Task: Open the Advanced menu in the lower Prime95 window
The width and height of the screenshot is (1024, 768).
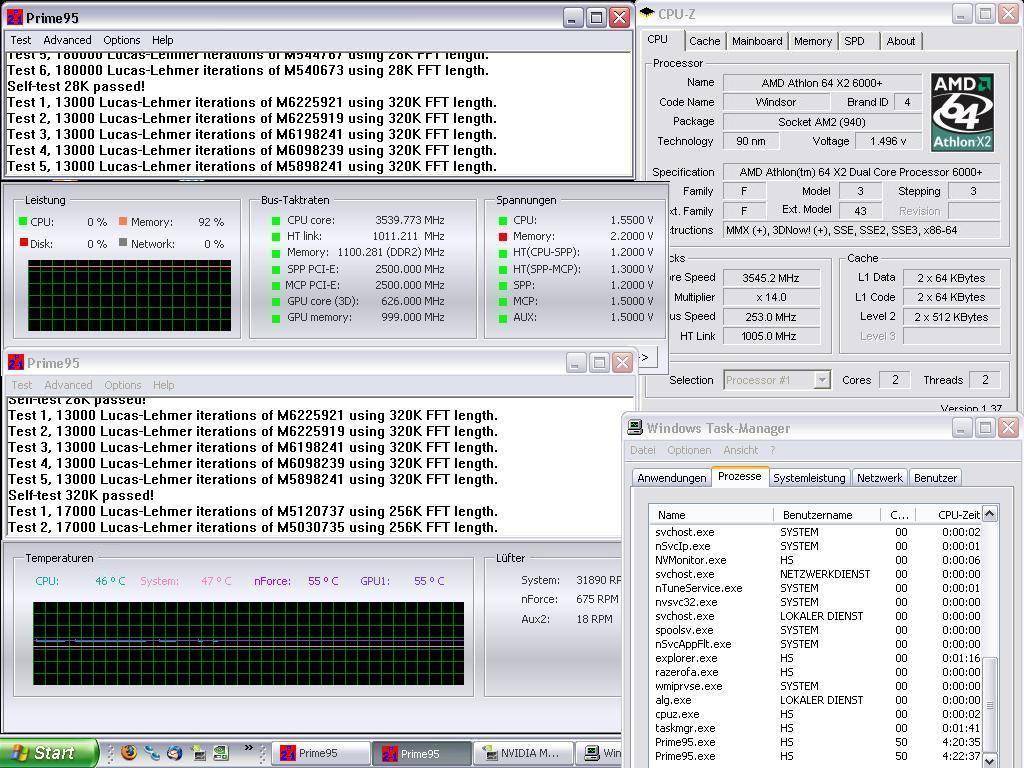Action: [x=68, y=385]
